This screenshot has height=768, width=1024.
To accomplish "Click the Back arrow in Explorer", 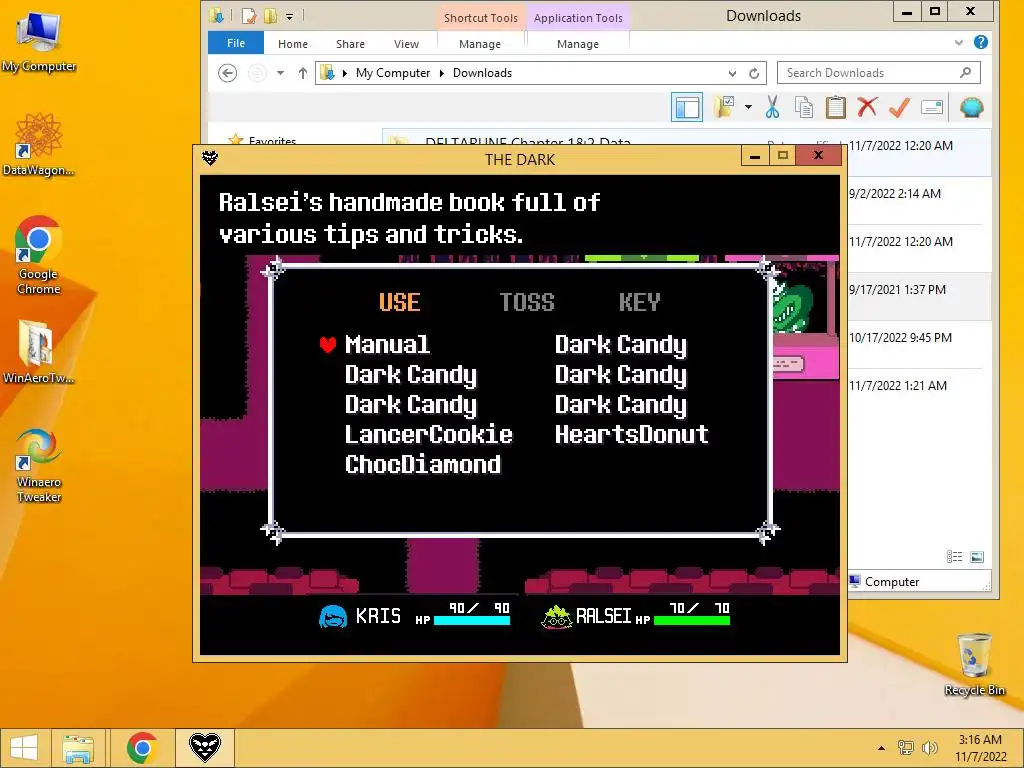I will (x=227, y=72).
